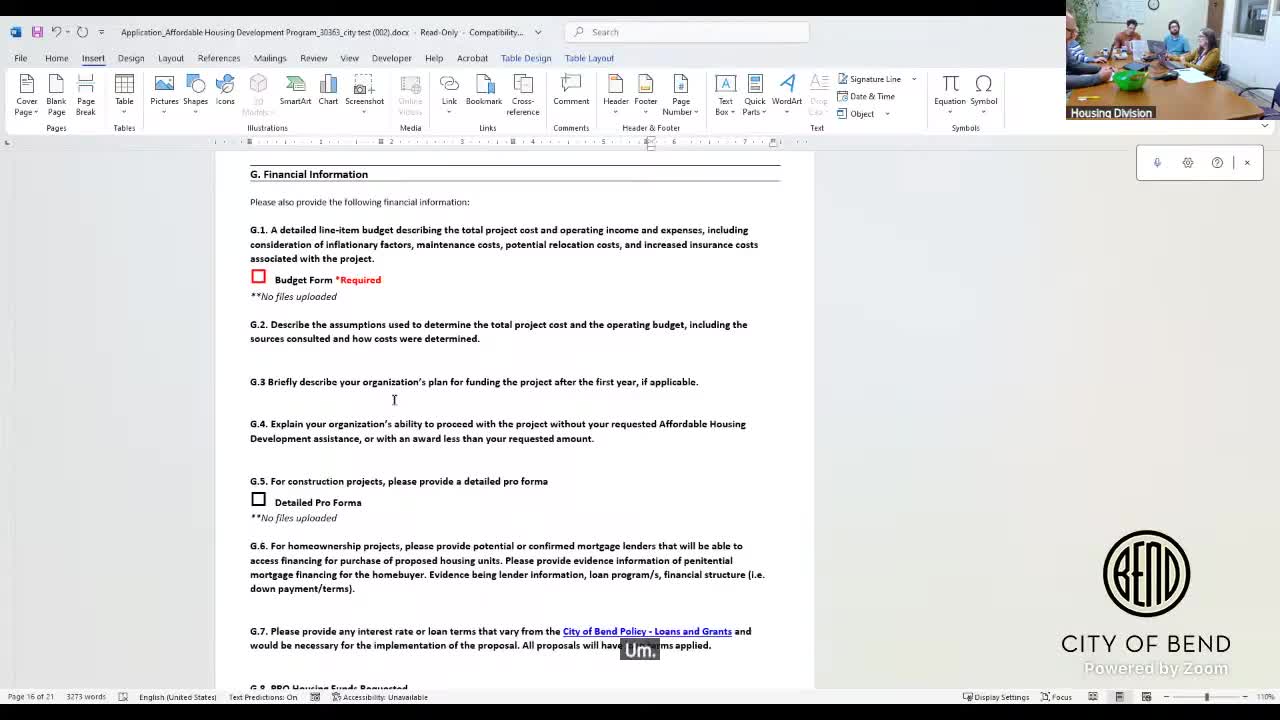Screen dimensions: 1280x720
Task: Click the Page Number icon
Action: [681, 83]
